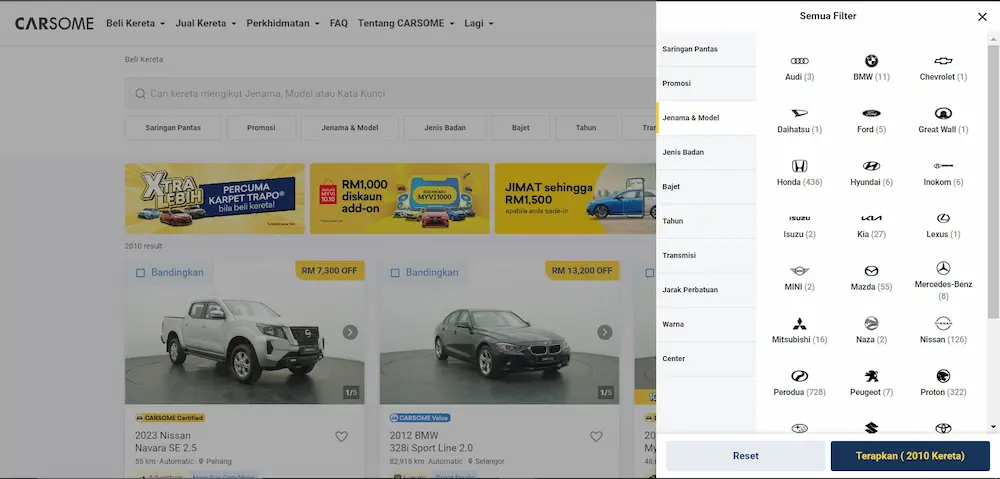The width and height of the screenshot is (1000, 479).
Task: Expand the Beli Kereta menu
Action: 135,23
